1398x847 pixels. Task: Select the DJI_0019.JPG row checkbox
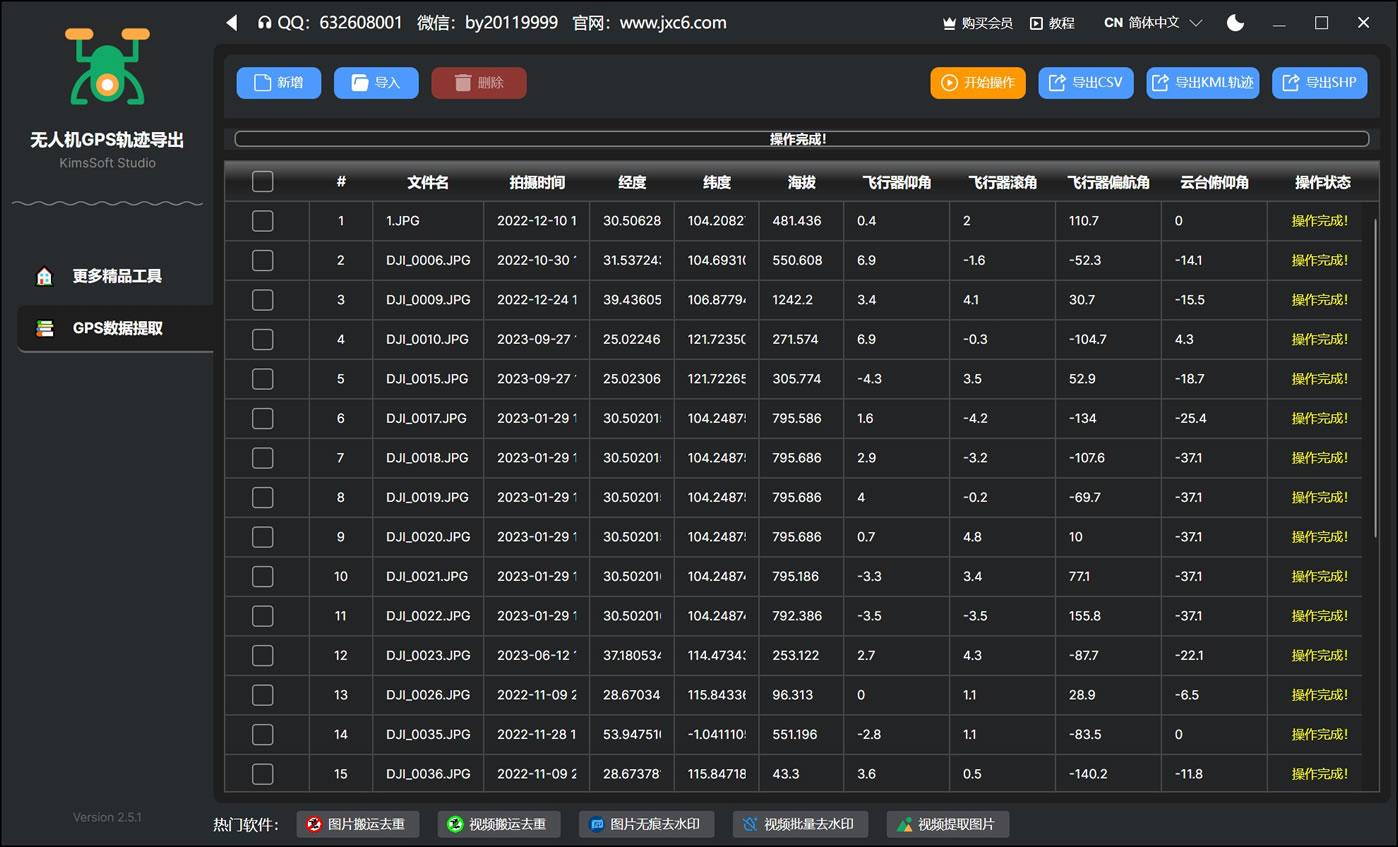262,497
